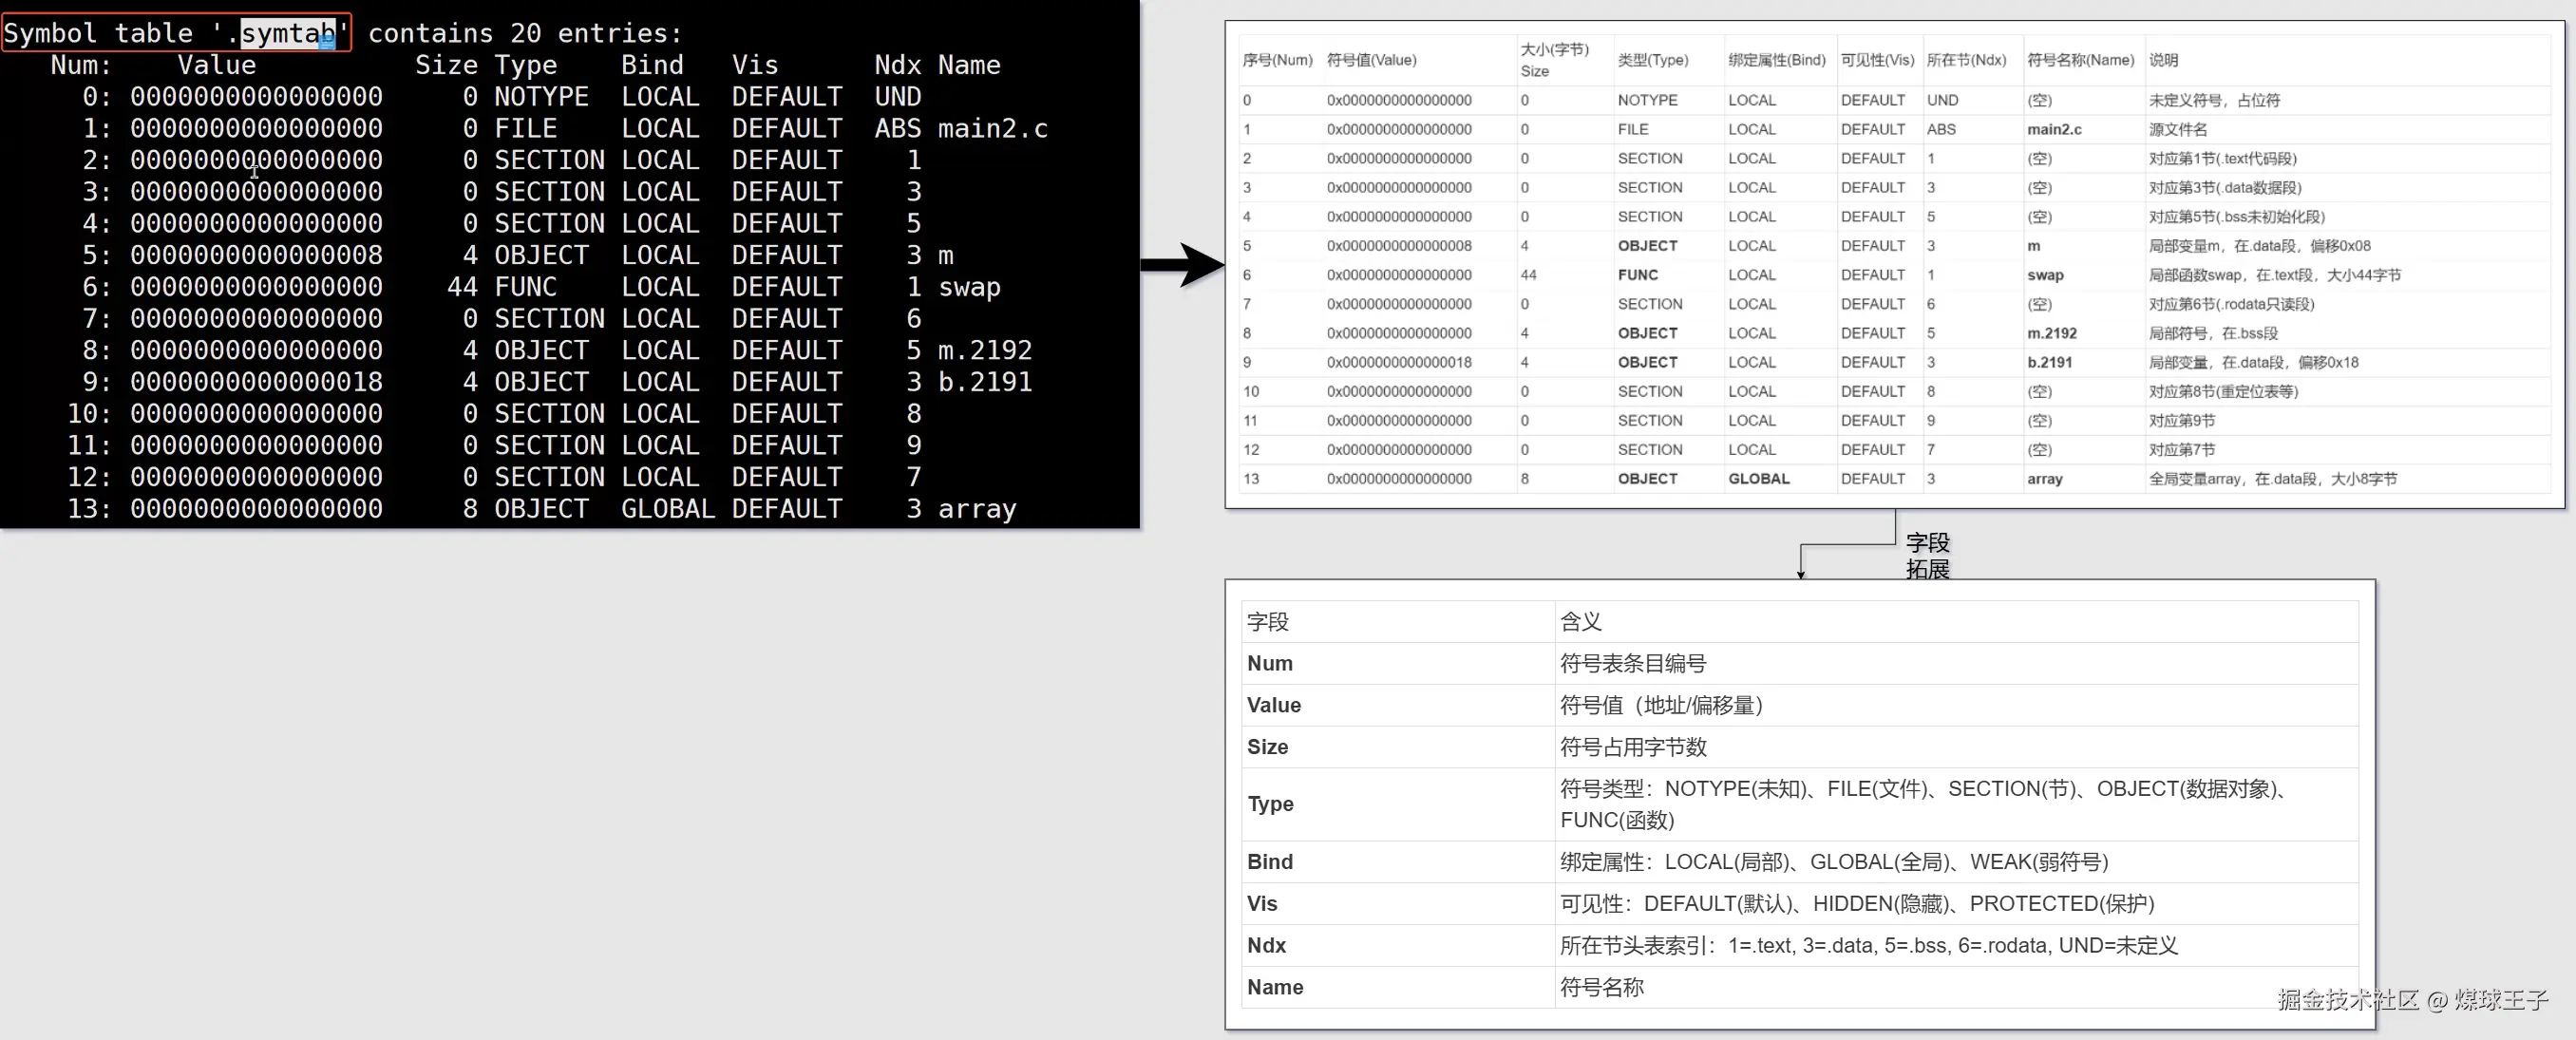Click 'array' name in translated table
Image resolution: width=2576 pixels, height=1040 pixels.
tap(2044, 479)
